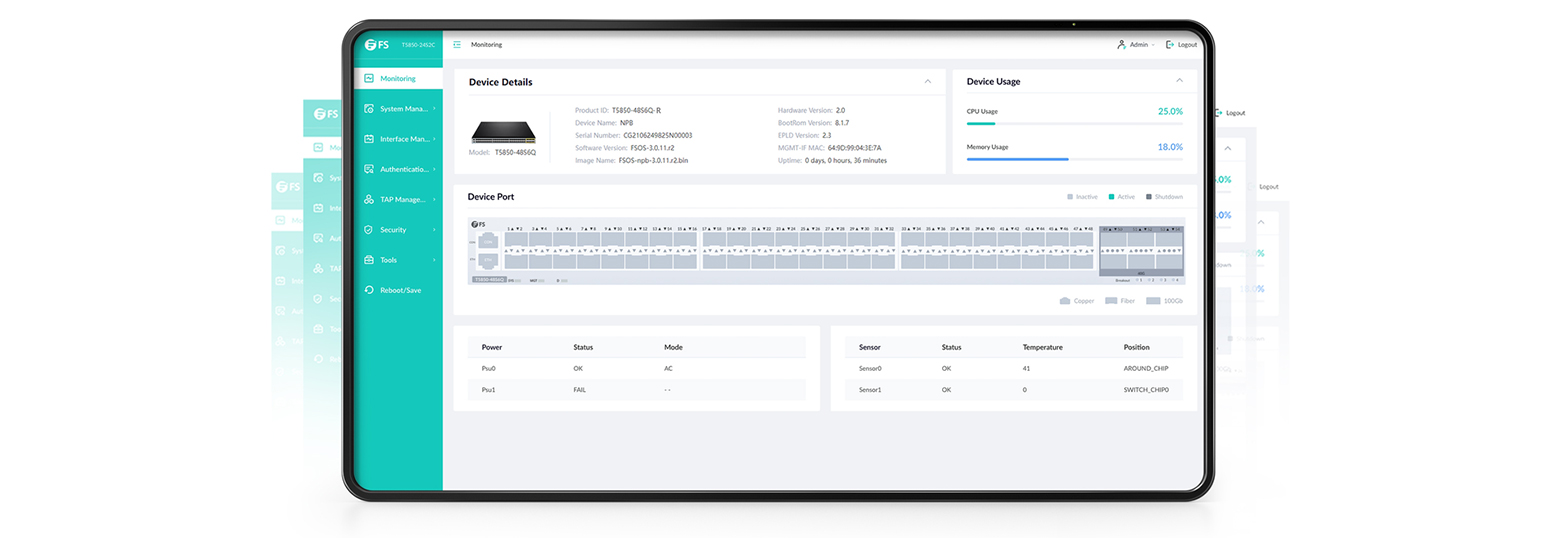Click the TS850-48S6Q label on port panel
Screen dimensions: 1560x557
point(488,281)
